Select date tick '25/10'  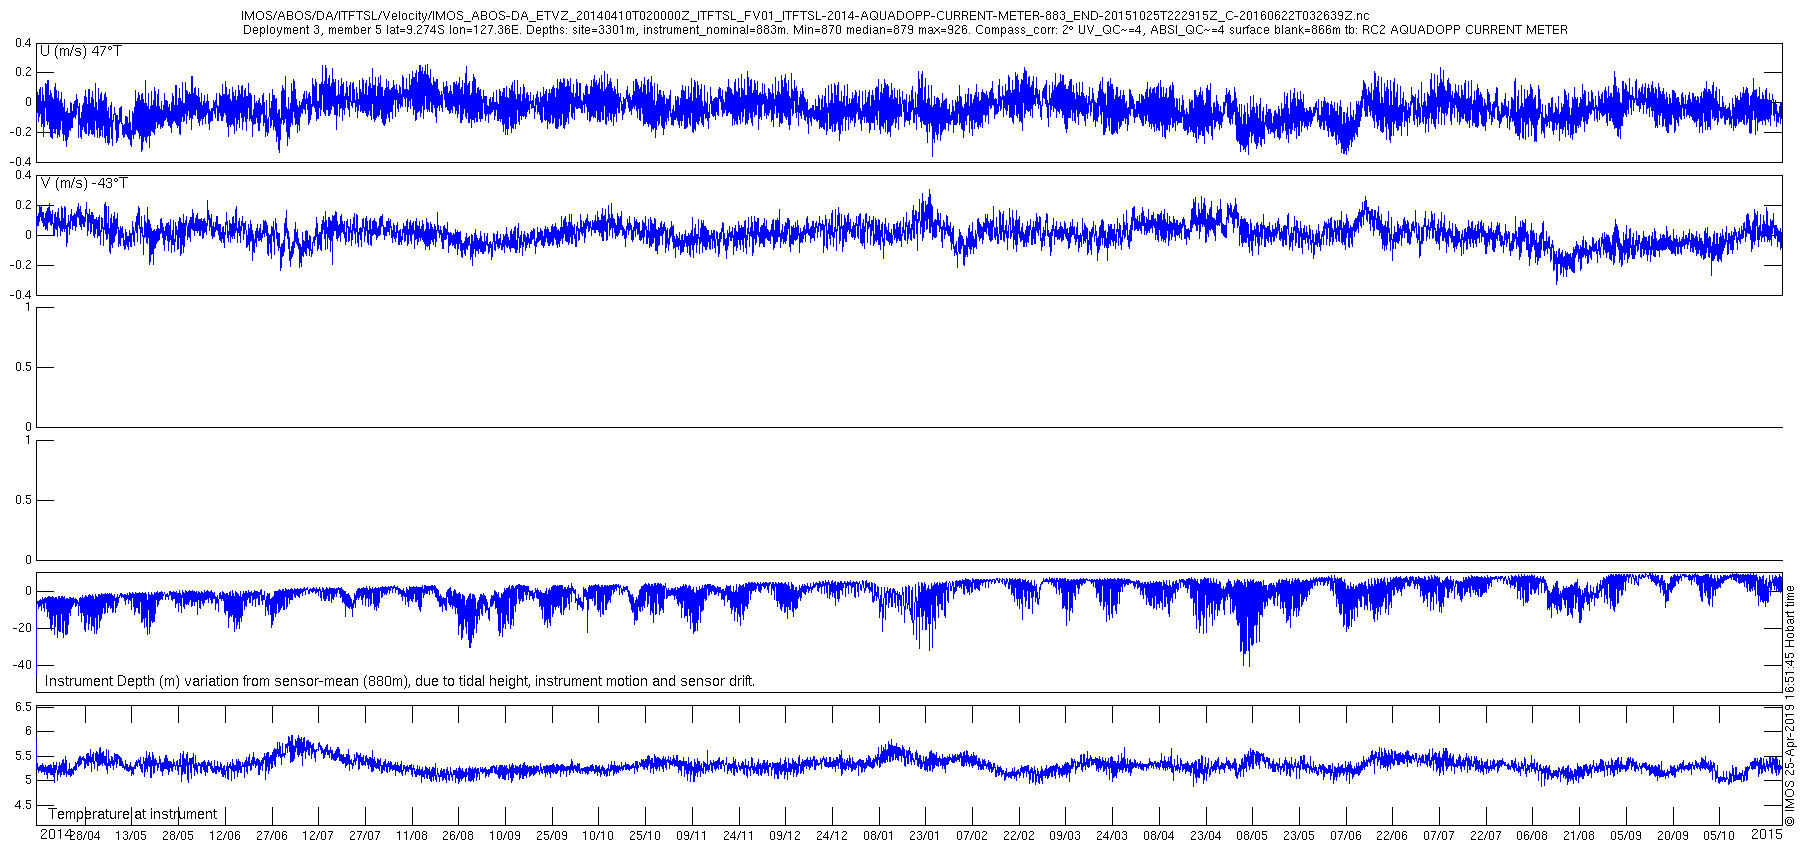point(645,836)
